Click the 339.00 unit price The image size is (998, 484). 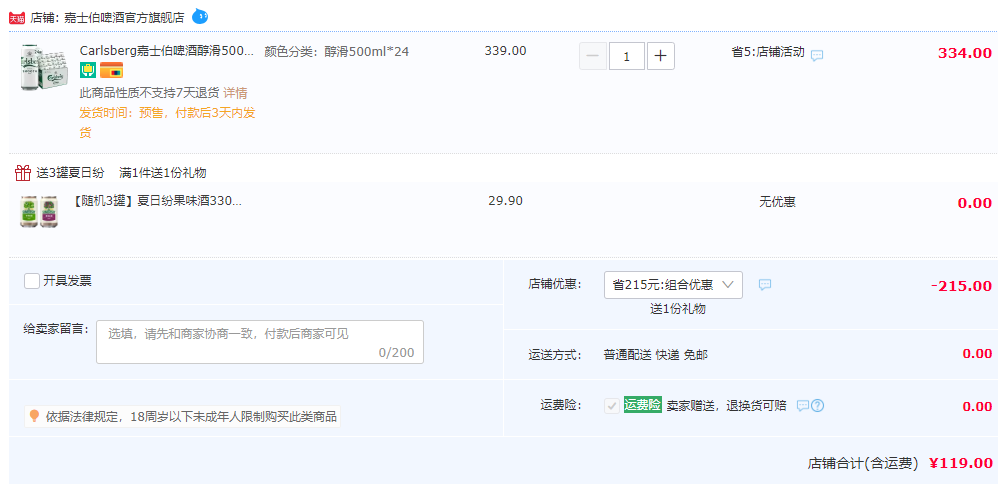[505, 51]
